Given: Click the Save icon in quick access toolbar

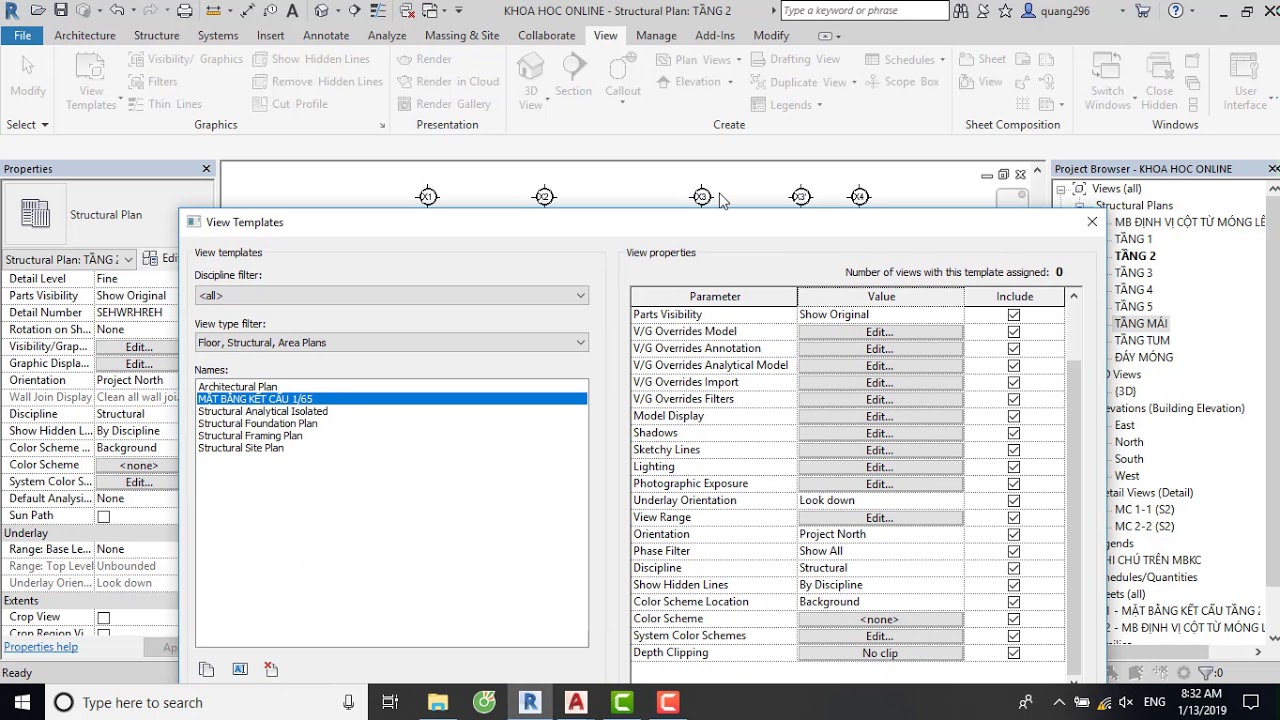Looking at the screenshot, I should click(61, 11).
